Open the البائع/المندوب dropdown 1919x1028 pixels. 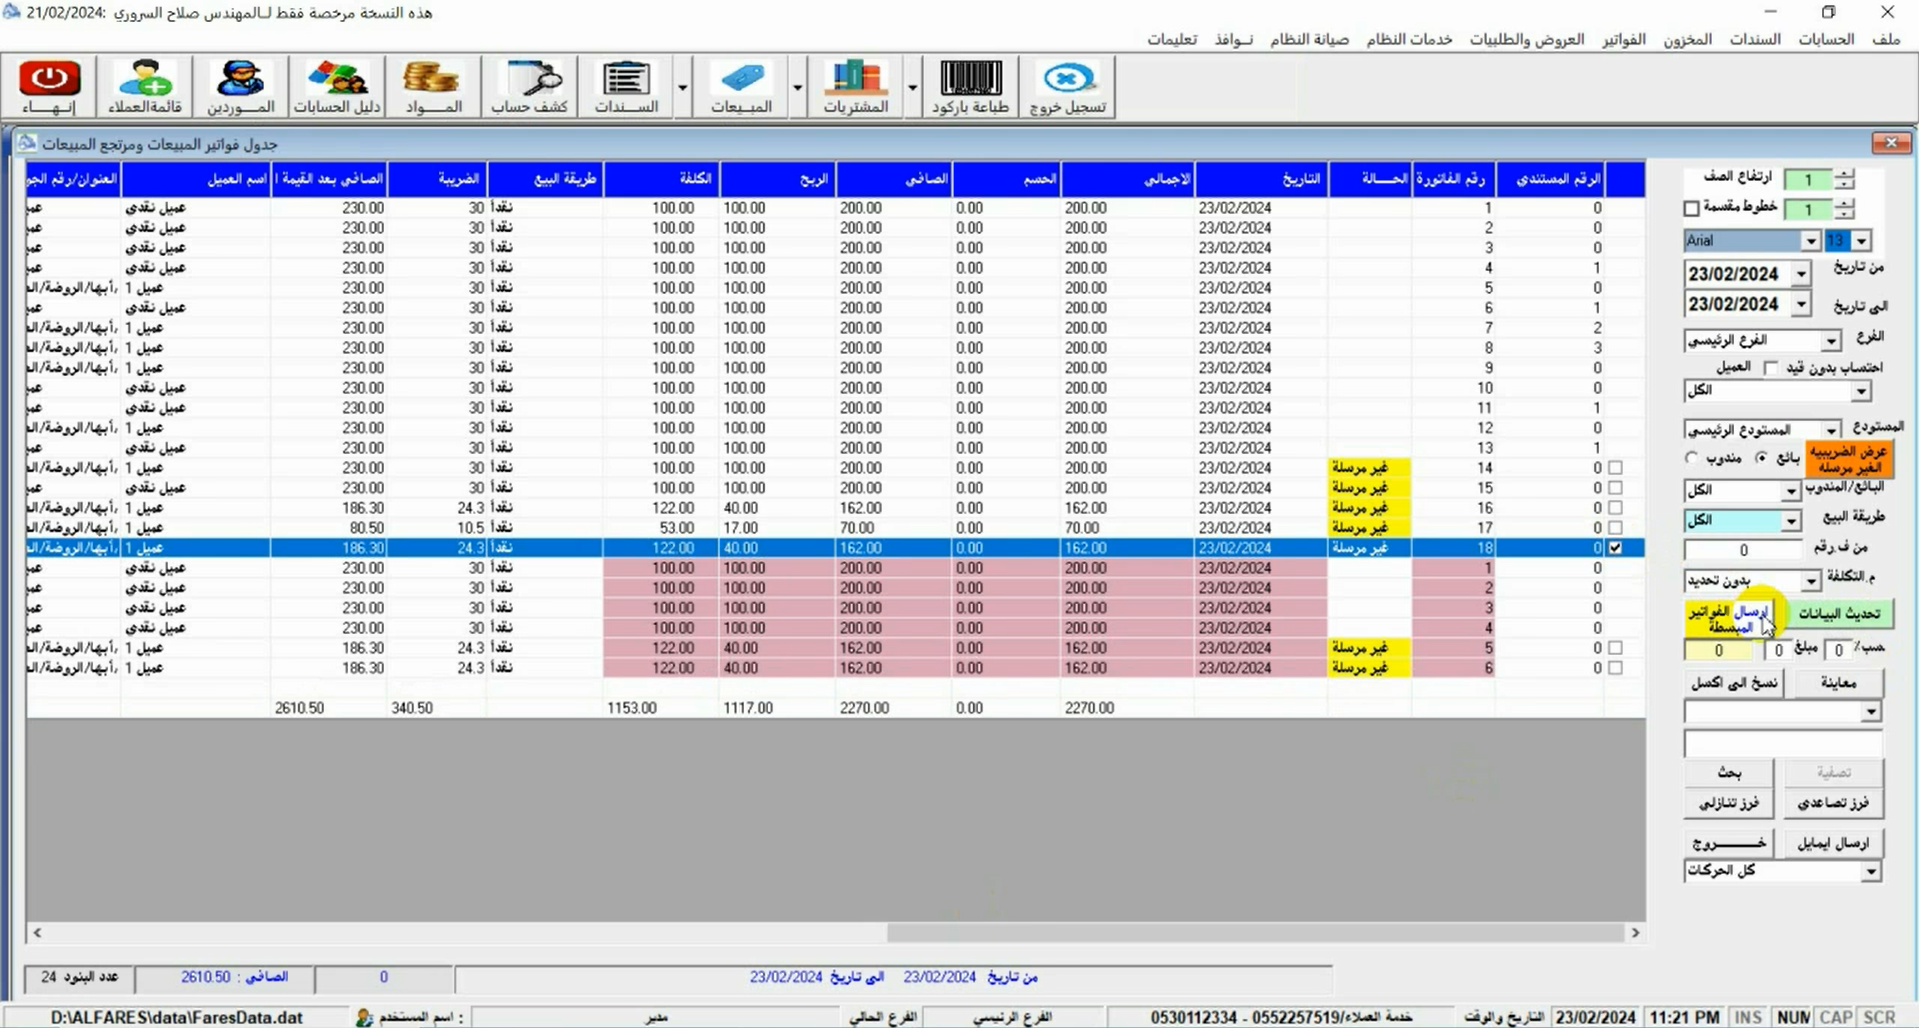(1790, 491)
